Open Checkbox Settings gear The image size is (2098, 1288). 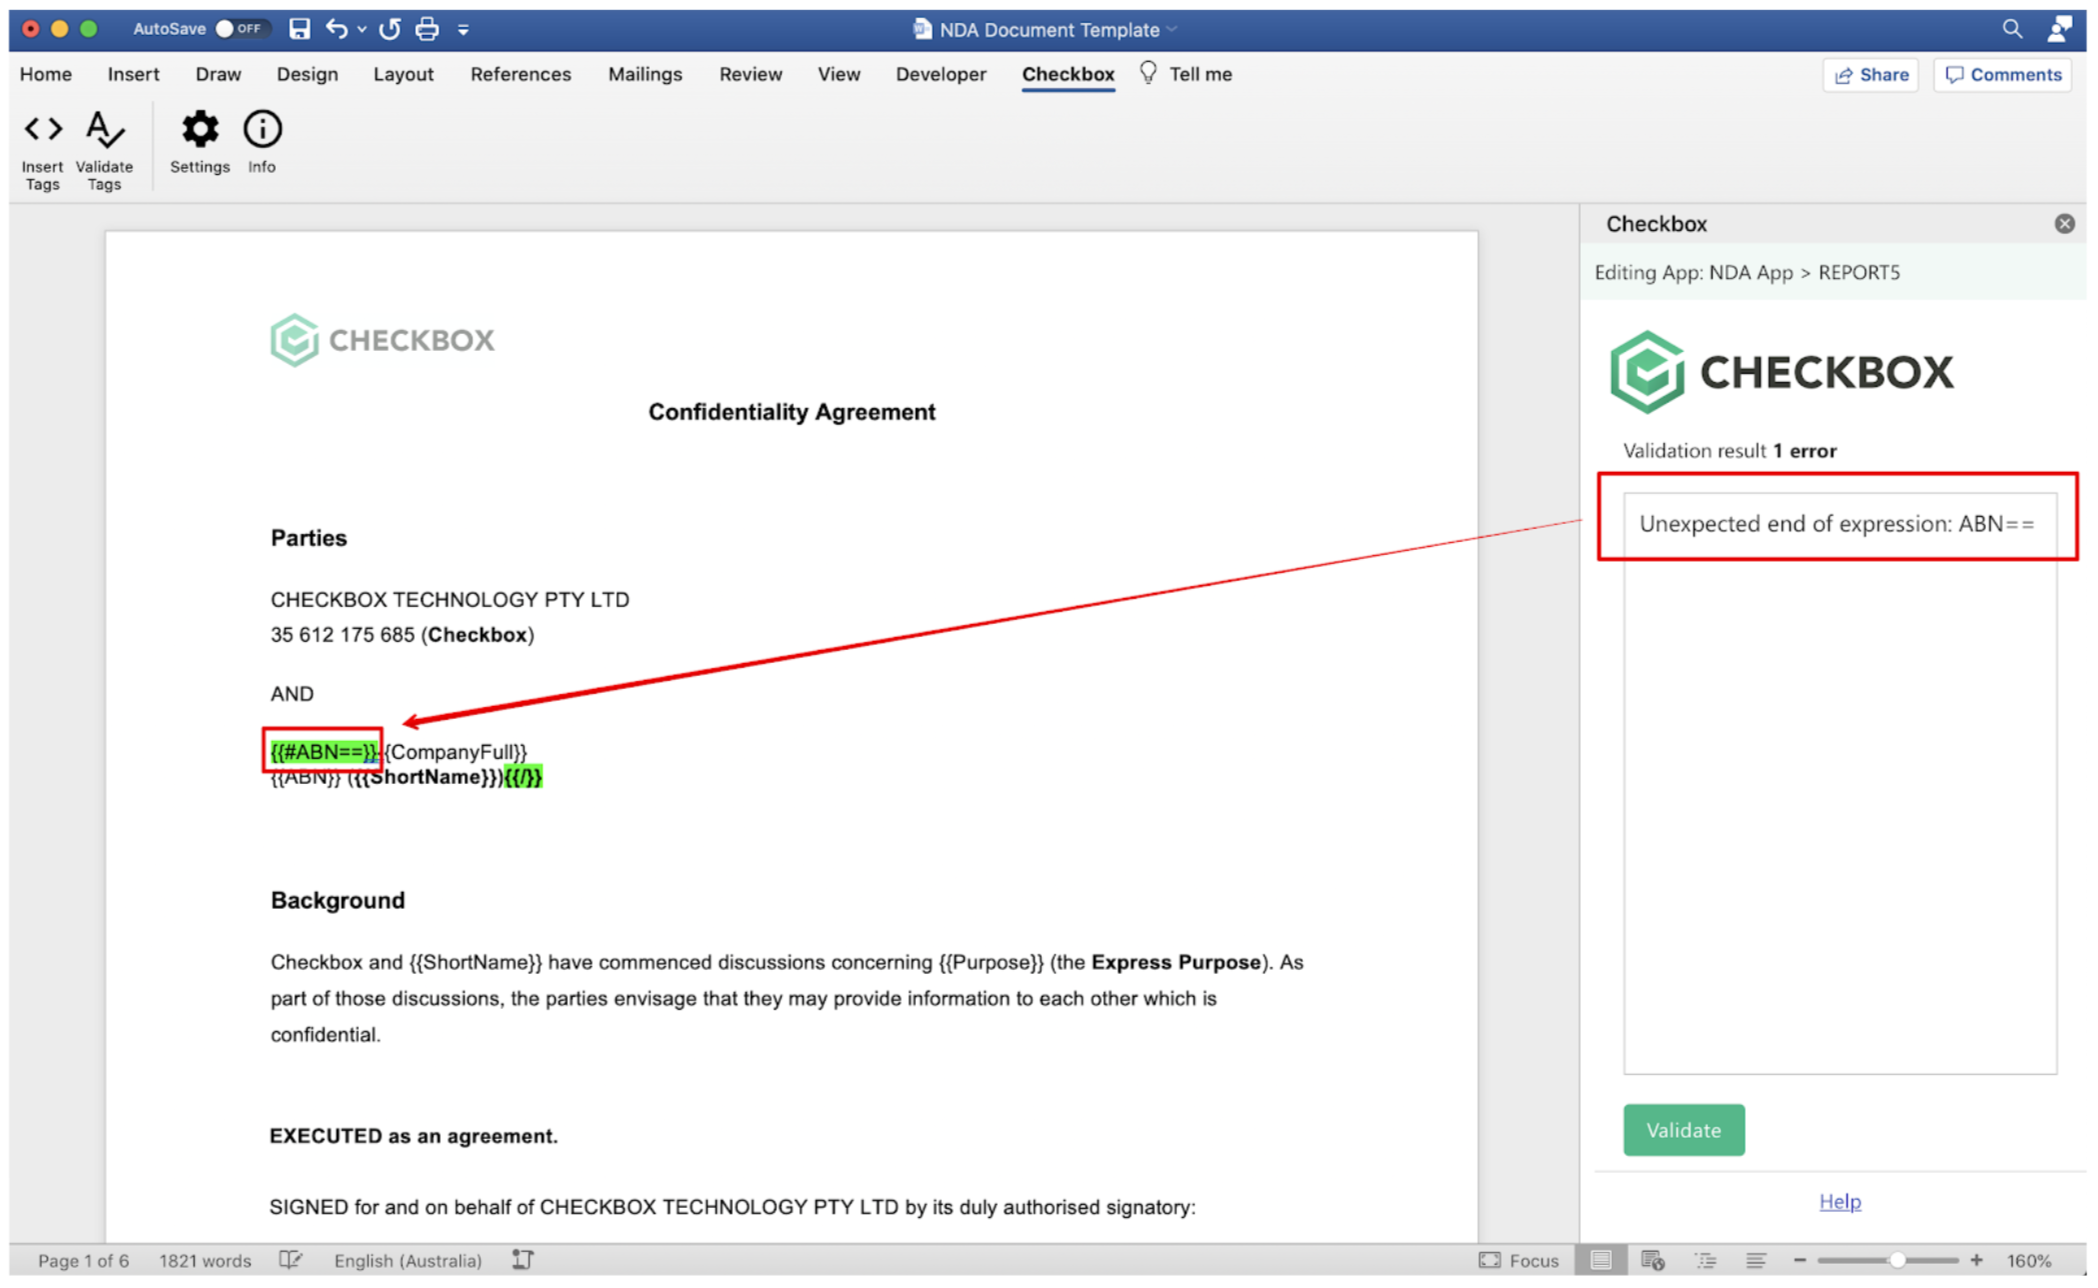point(200,142)
